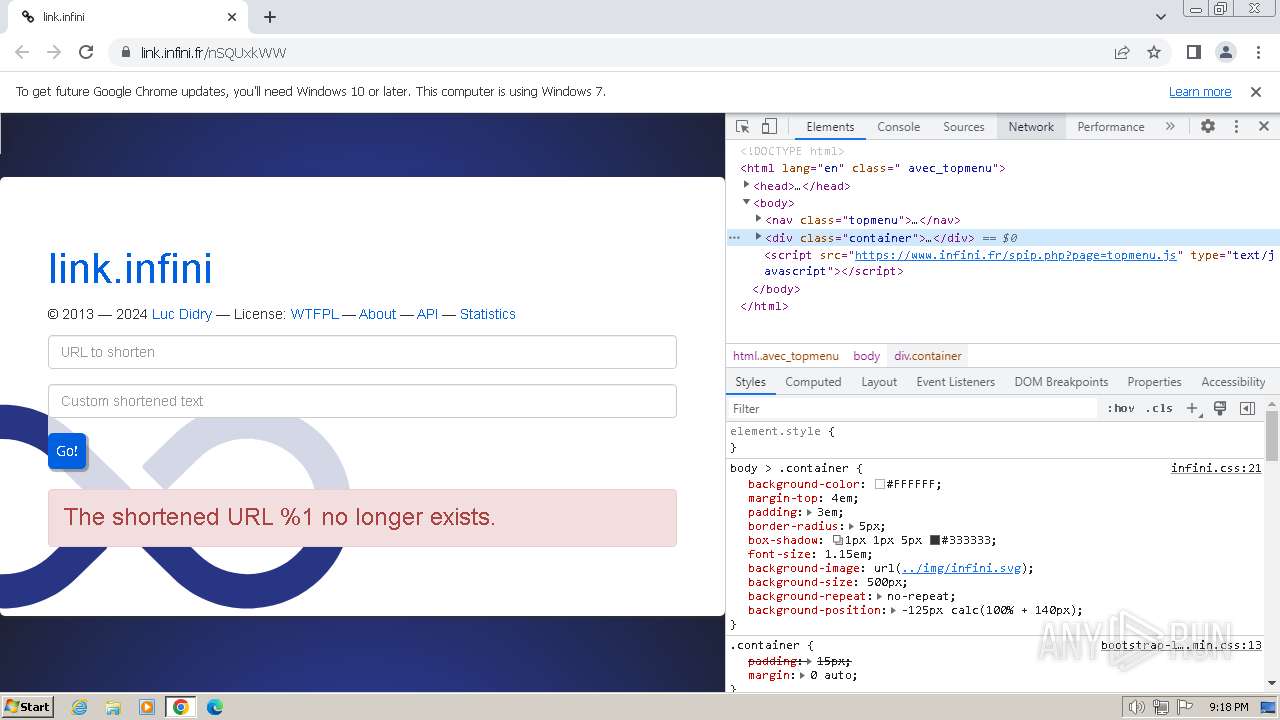The image size is (1280, 720).
Task: Expand the nav topmenu node
Action: tap(758, 219)
